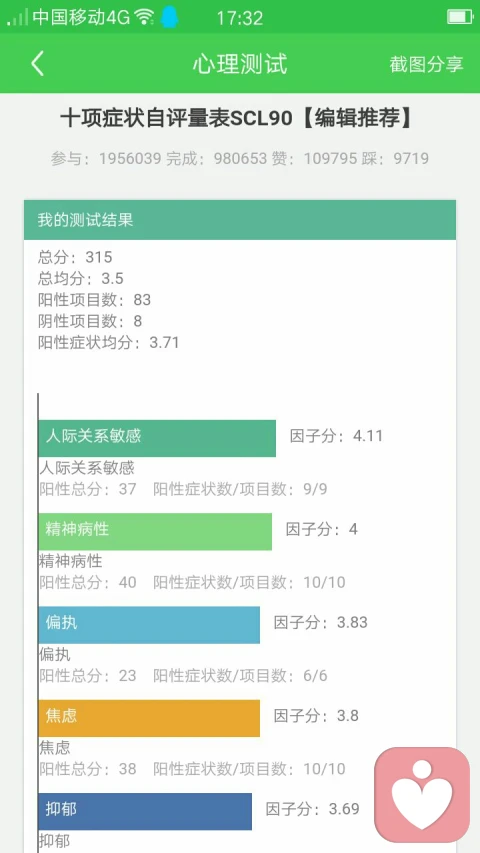Select the 人际关系敏感 green bar
Viewport: 480px width, 853px height.
click(x=157, y=438)
